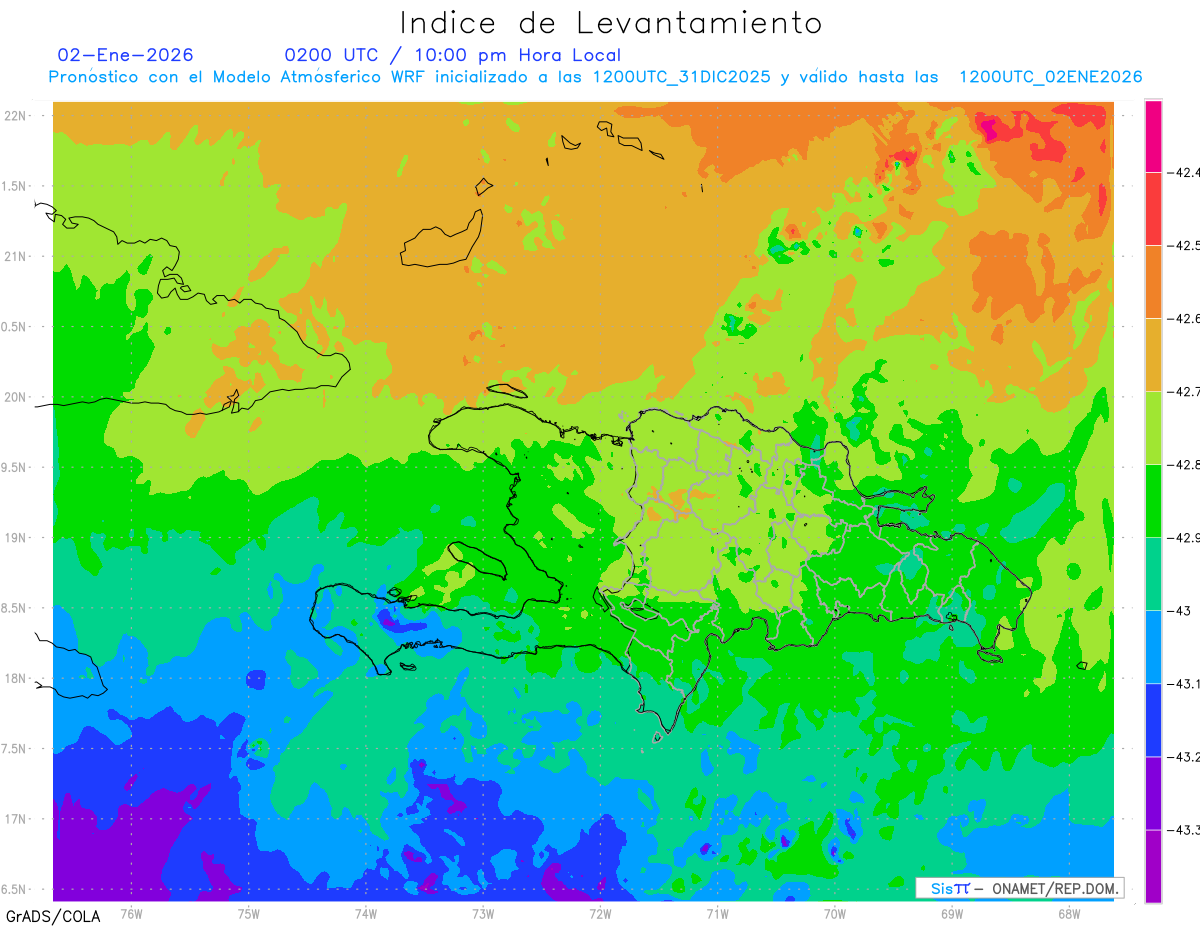The height and width of the screenshot is (927, 1200).
Task: Click the title 'Indice de Levantamiento'
Action: click(611, 22)
